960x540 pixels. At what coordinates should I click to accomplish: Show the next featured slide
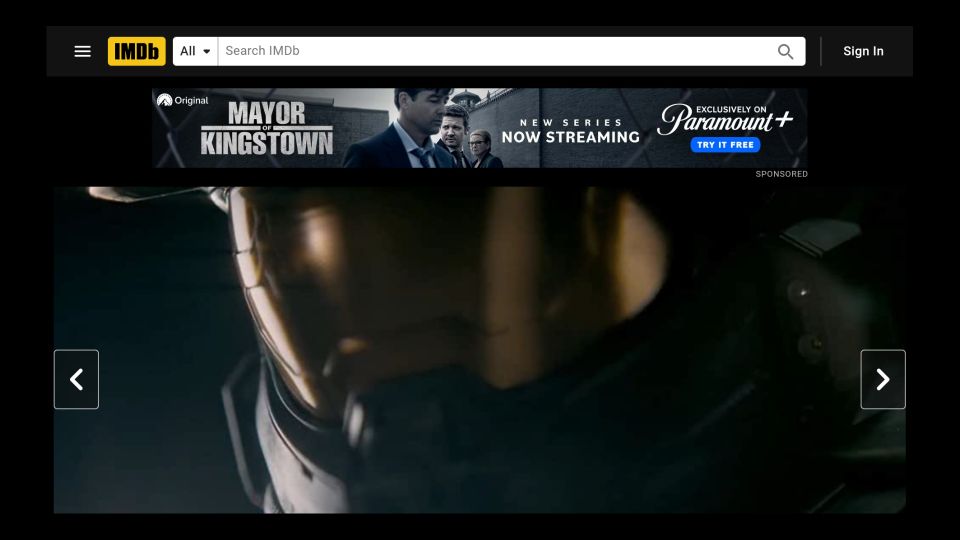click(x=883, y=380)
